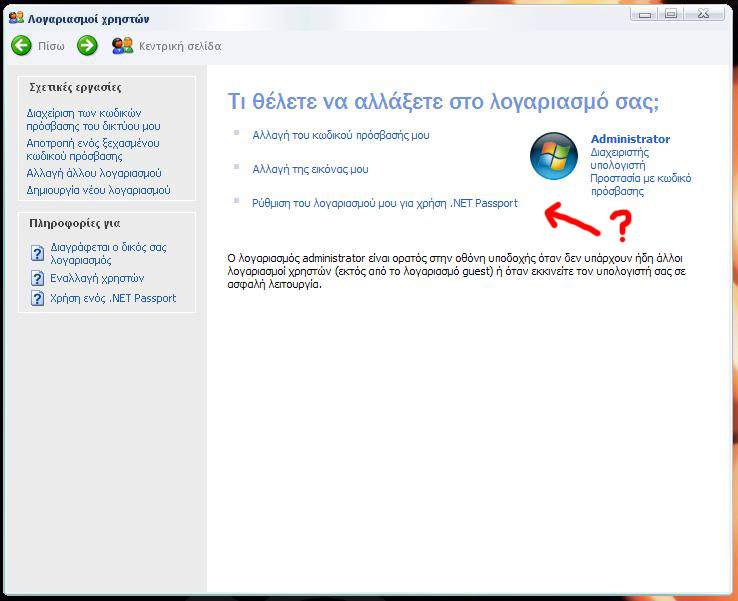
Task: Select Δημιουργία νέου λογαριασμού link
Action: coord(98,190)
